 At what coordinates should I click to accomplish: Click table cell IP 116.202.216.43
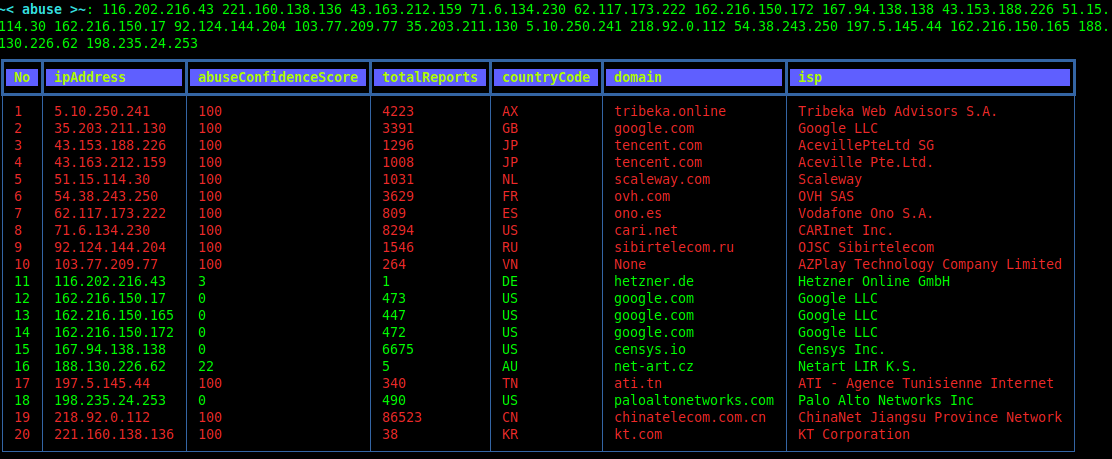(x=110, y=282)
